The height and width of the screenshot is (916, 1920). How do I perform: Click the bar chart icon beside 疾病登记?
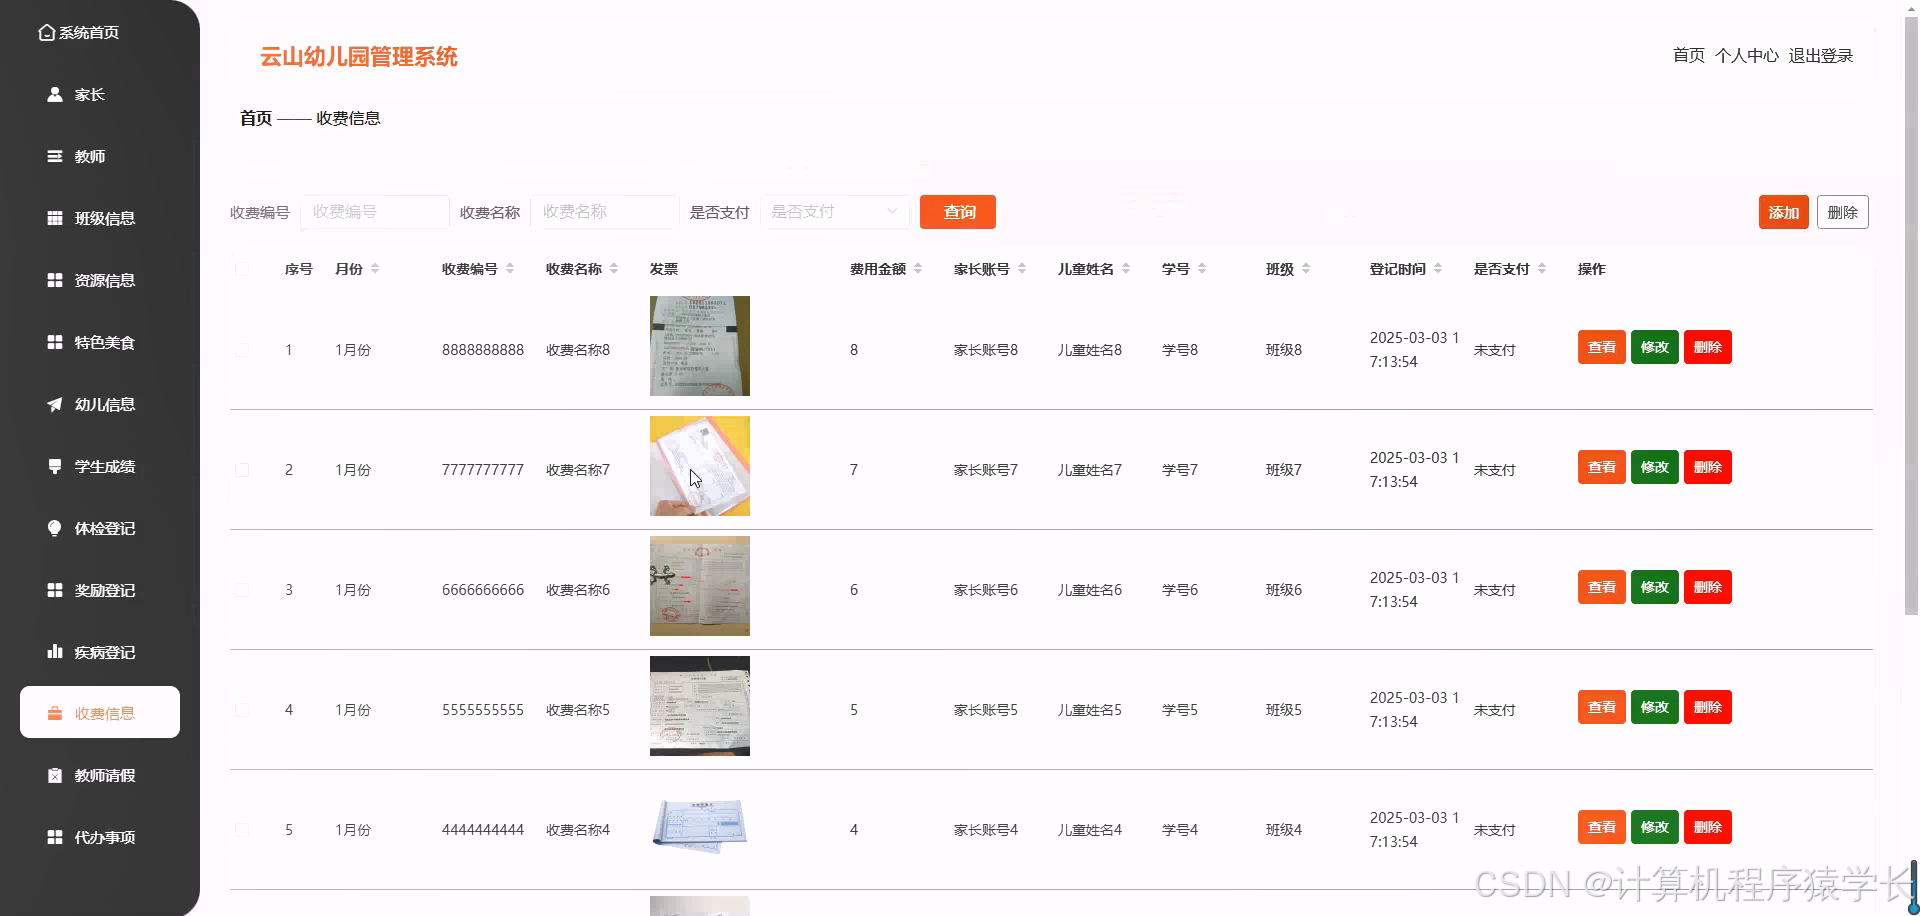pos(55,653)
